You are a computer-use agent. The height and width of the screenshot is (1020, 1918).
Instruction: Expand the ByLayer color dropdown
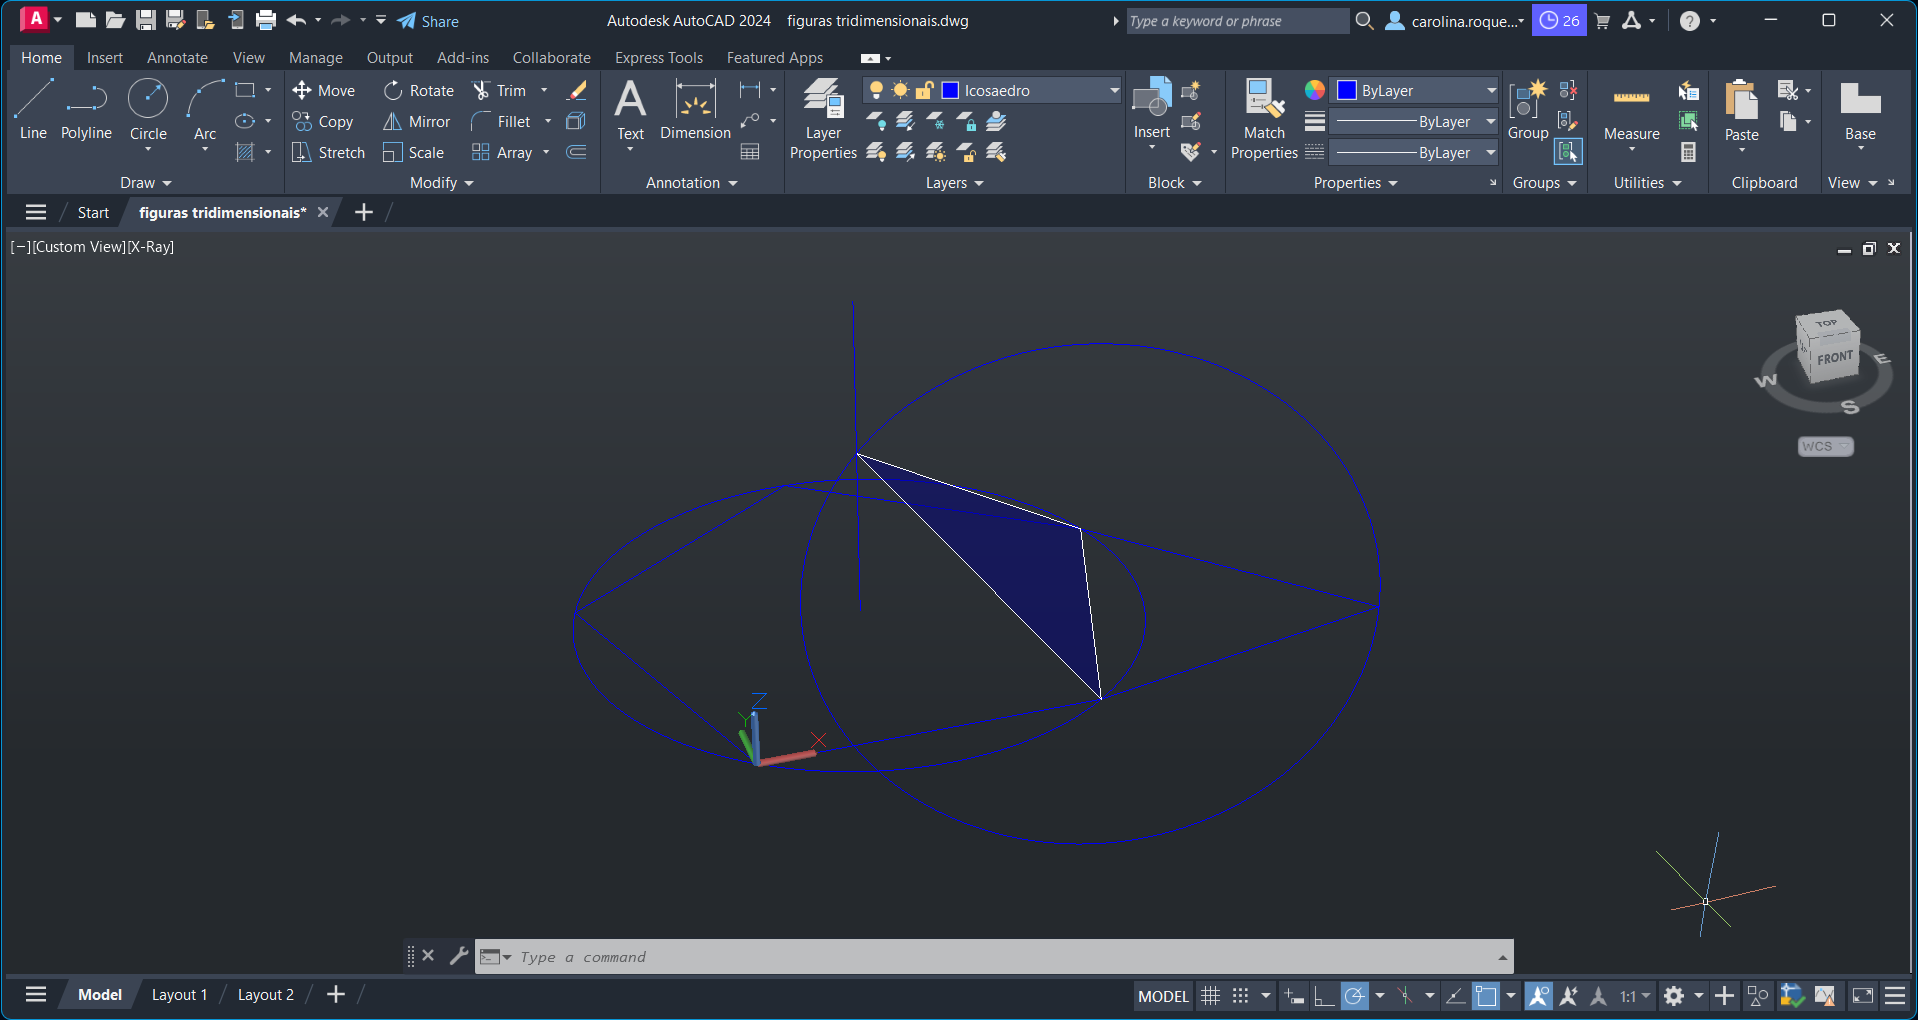click(x=1491, y=91)
